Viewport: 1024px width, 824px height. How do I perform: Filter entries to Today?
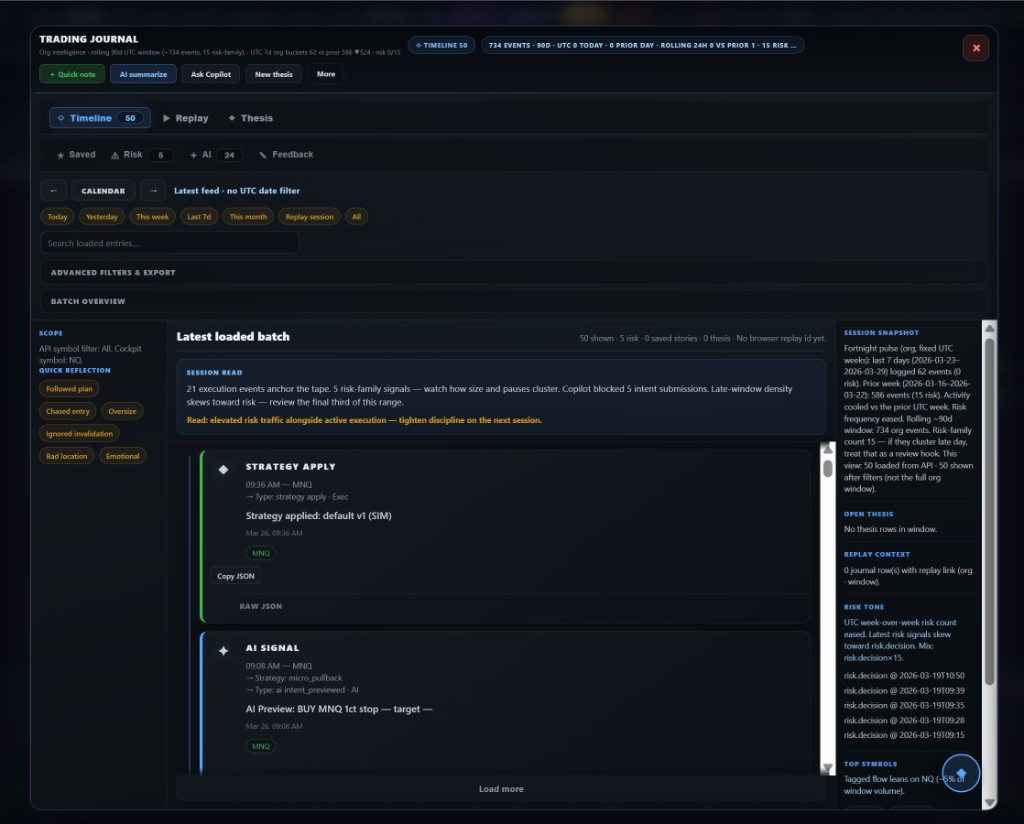[57, 217]
